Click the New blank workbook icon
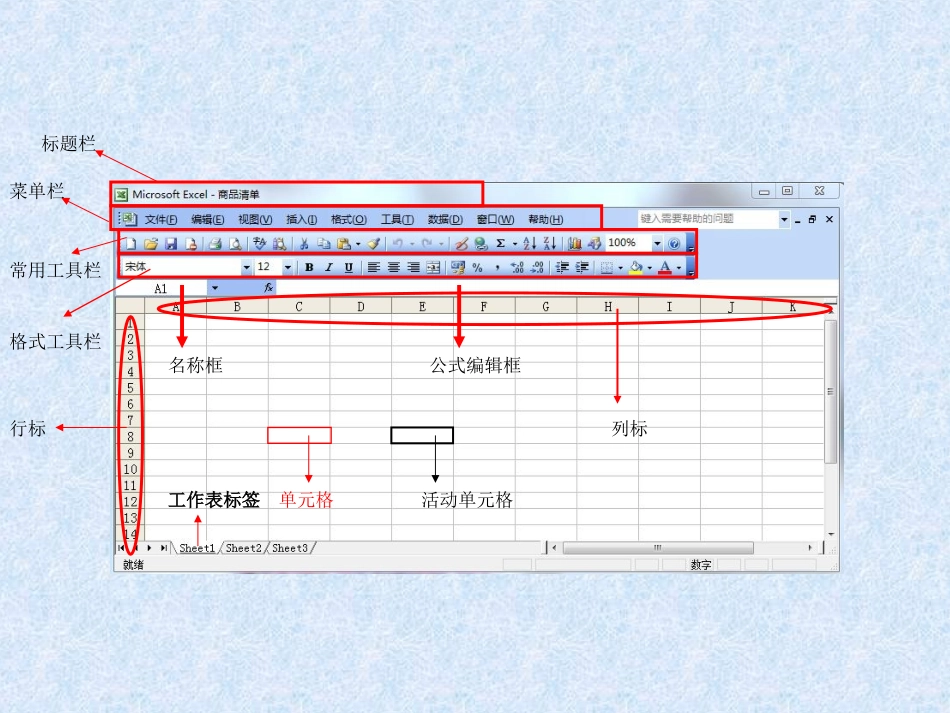This screenshot has width=950, height=713. 130,244
